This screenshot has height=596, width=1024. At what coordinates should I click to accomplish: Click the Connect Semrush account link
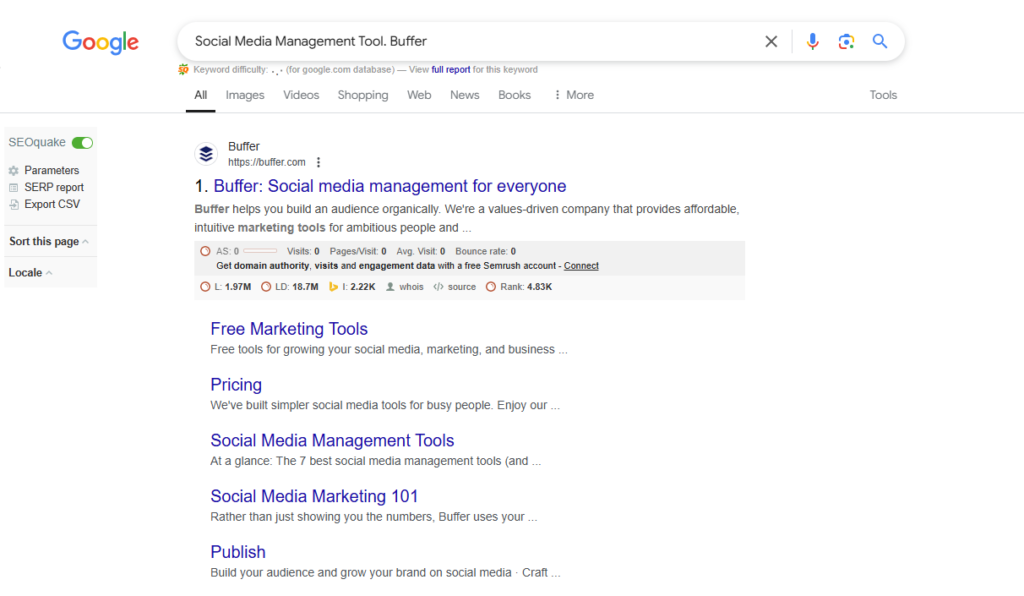coord(581,266)
